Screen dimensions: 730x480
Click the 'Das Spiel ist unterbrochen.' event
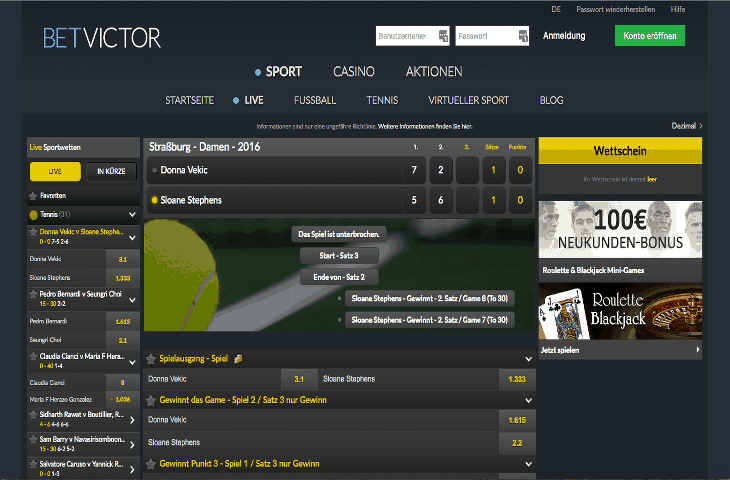339,234
